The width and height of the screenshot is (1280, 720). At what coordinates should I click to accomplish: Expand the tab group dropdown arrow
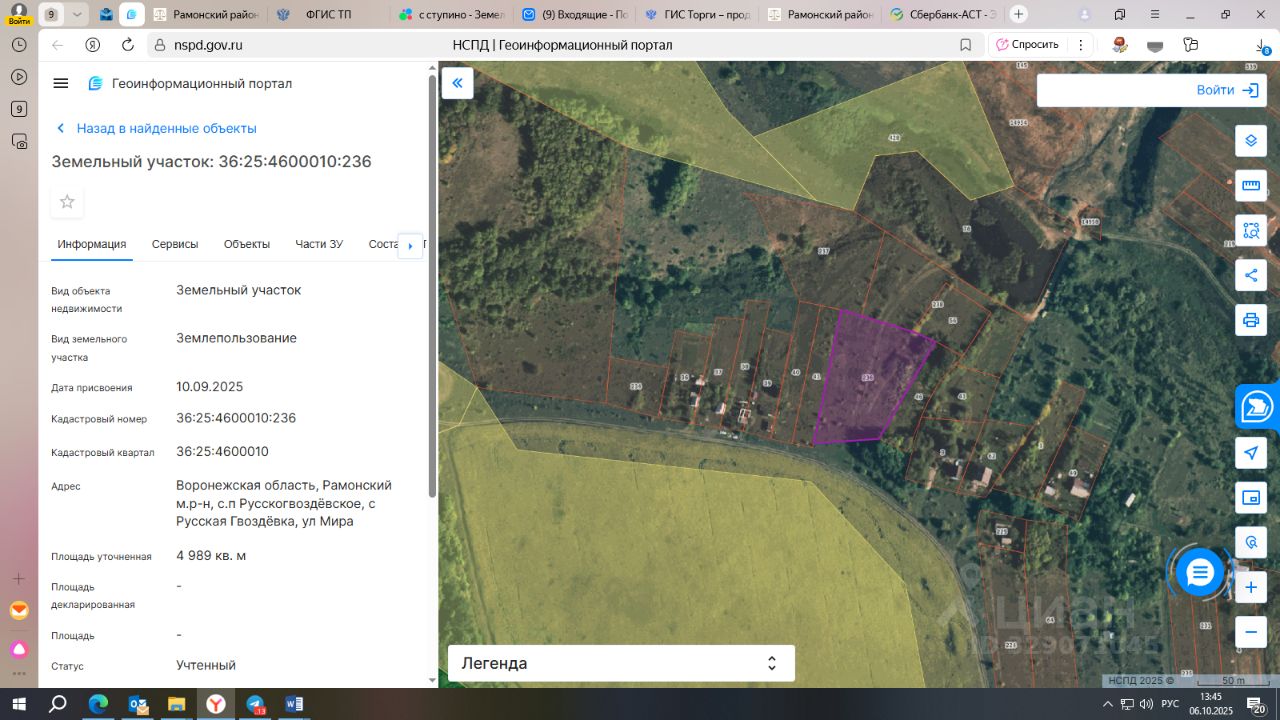pos(79,15)
